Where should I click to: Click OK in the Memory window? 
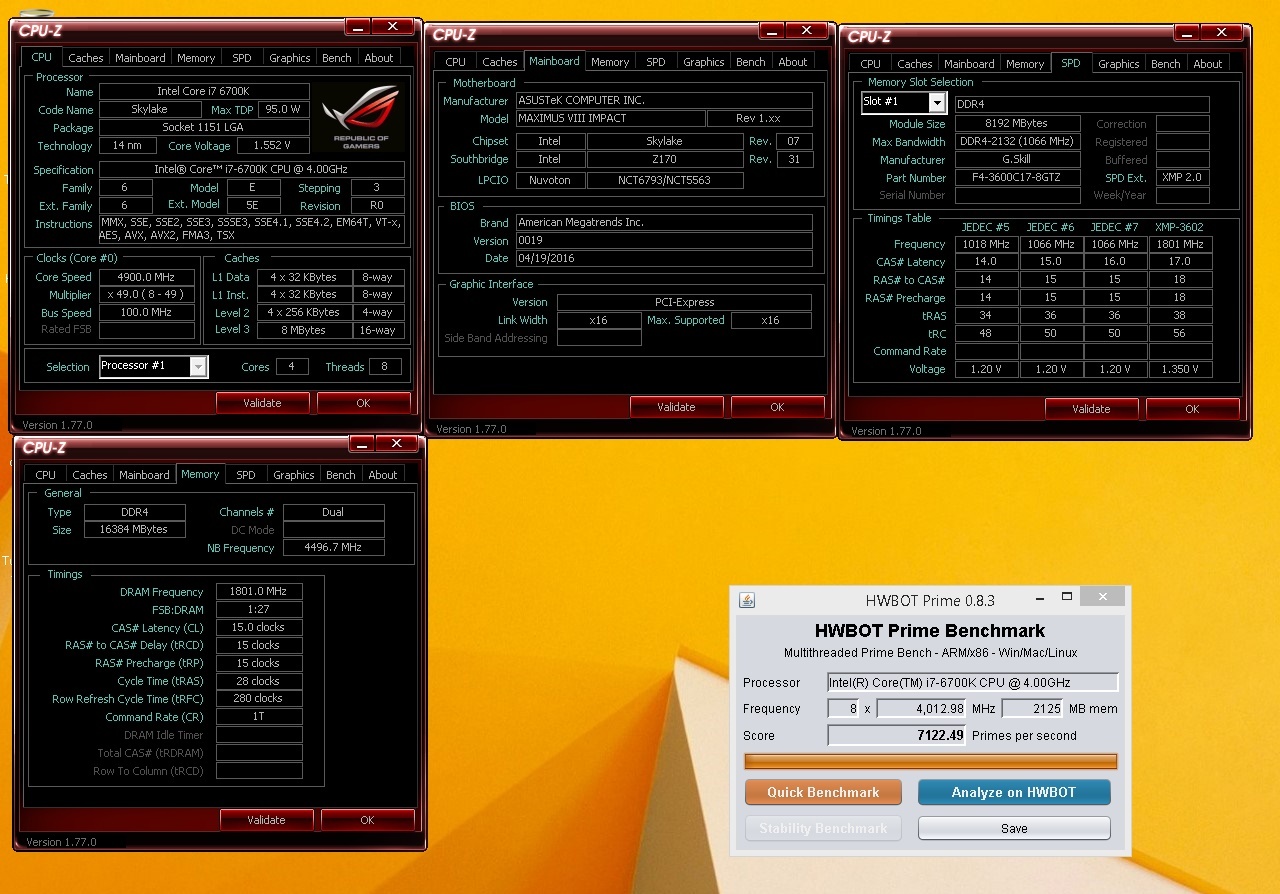pyautogui.click(x=367, y=820)
